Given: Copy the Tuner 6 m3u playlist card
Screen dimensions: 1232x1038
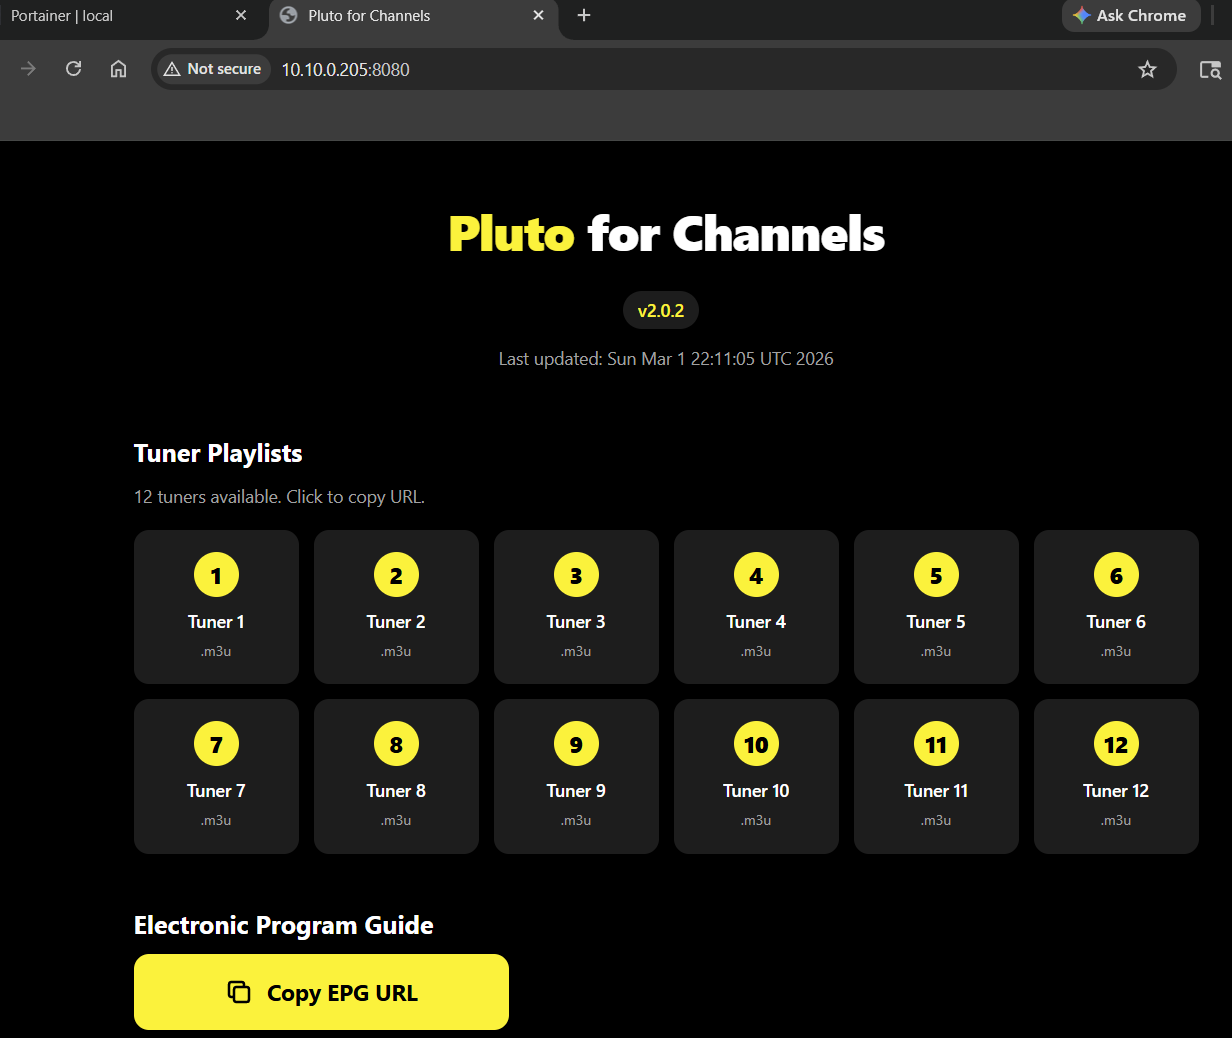Looking at the screenshot, I should [x=1116, y=607].
